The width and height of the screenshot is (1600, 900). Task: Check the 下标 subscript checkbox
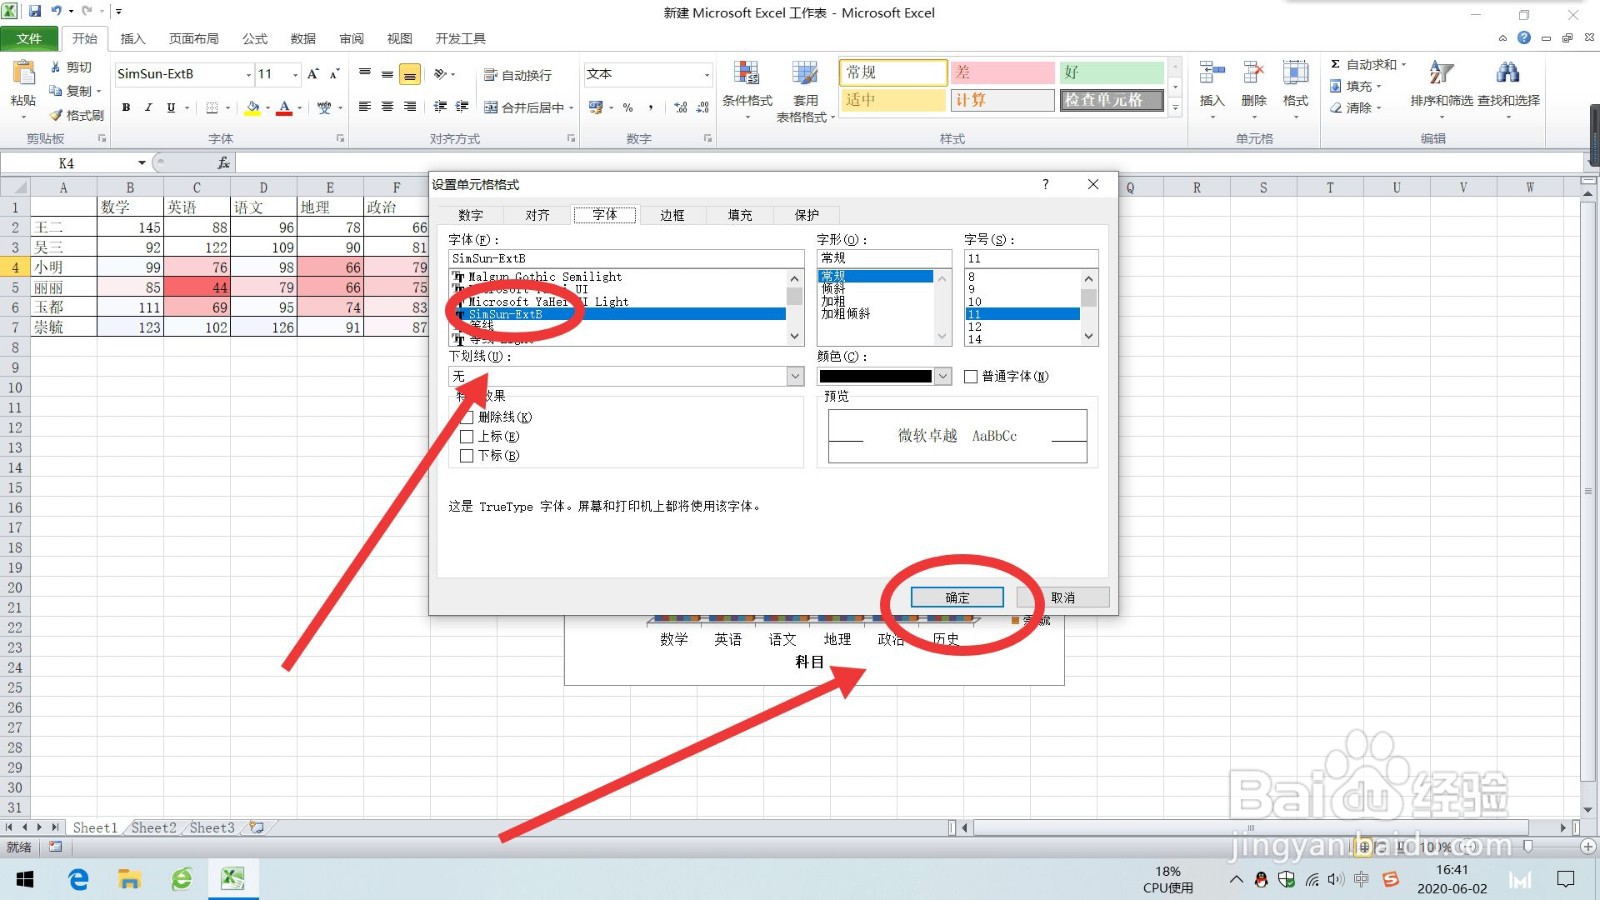466,455
